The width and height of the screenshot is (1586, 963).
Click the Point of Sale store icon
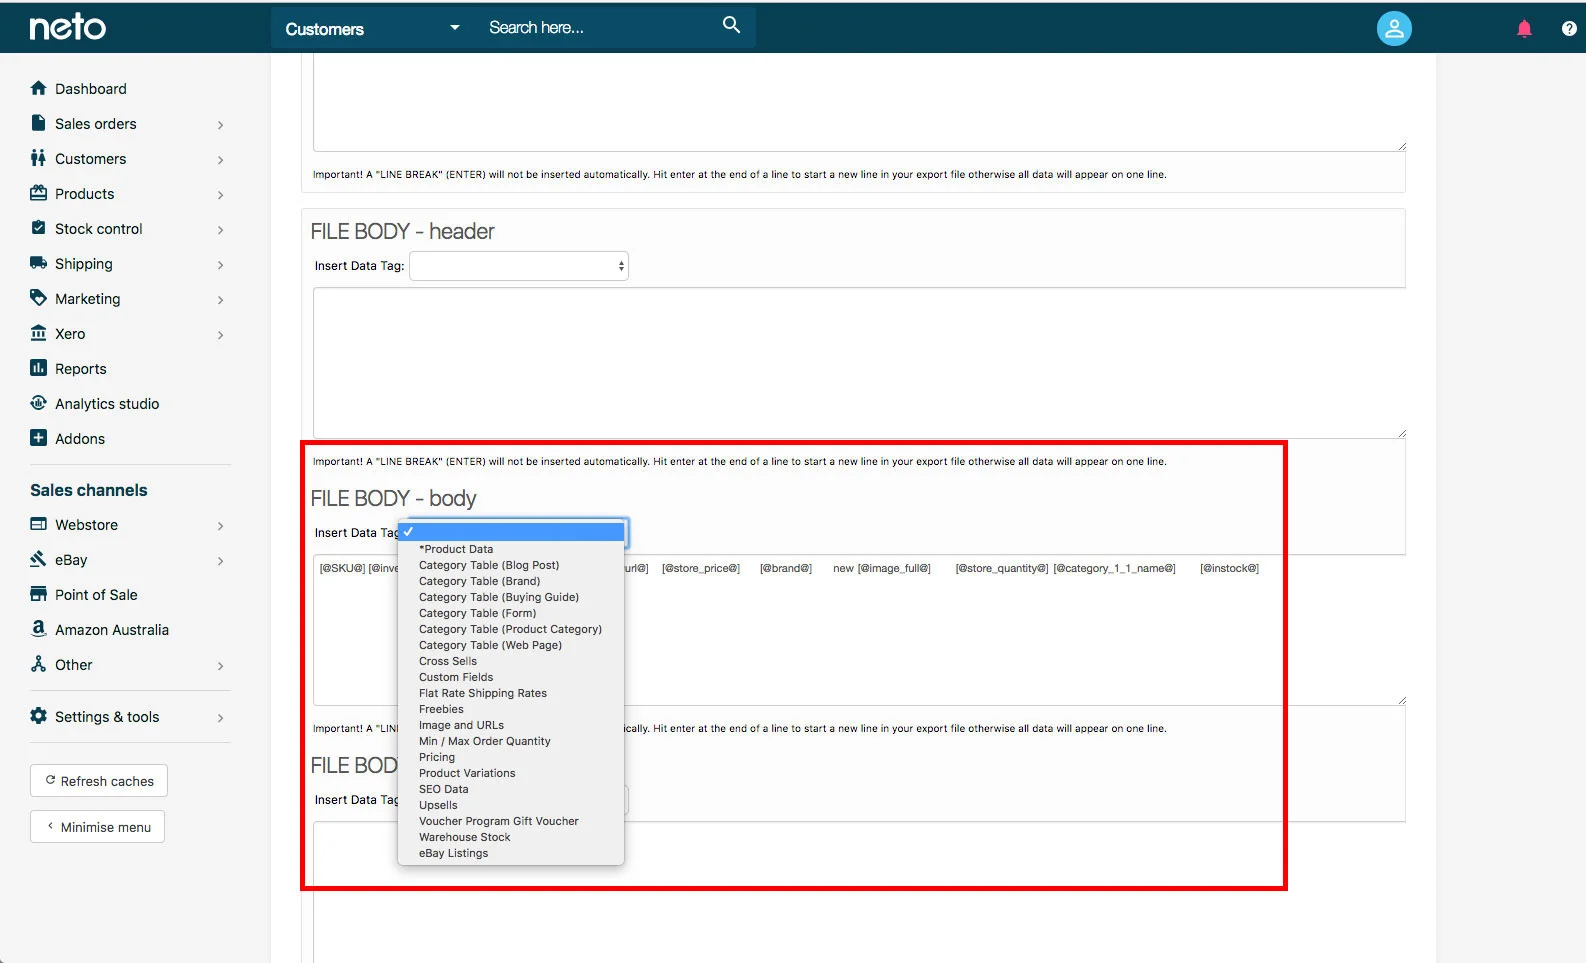click(38, 594)
